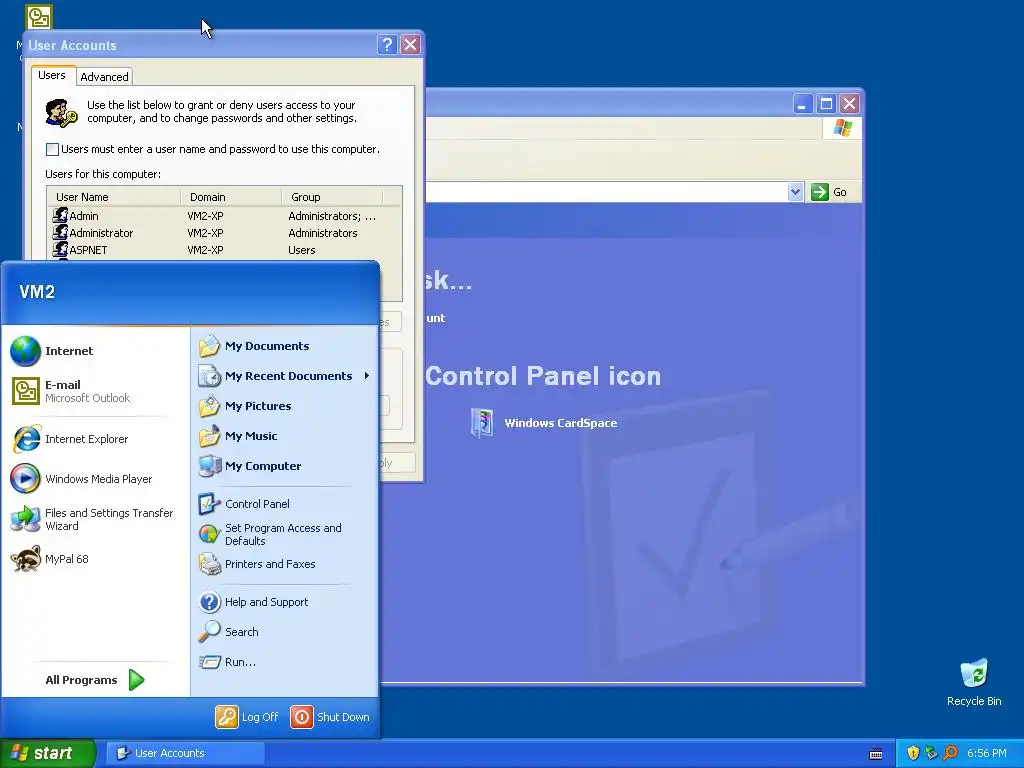Click the magnifier tray icon
The height and width of the screenshot is (768, 1024).
point(950,753)
